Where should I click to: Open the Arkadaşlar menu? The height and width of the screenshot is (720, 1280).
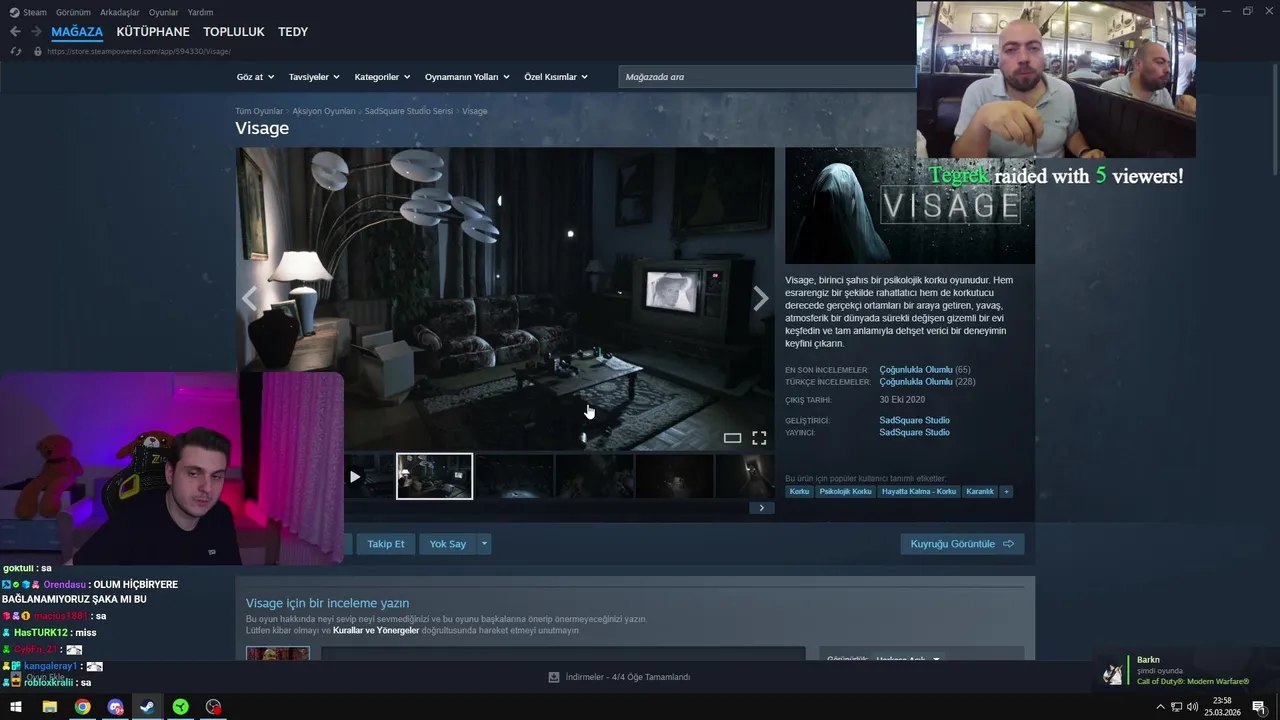click(120, 12)
